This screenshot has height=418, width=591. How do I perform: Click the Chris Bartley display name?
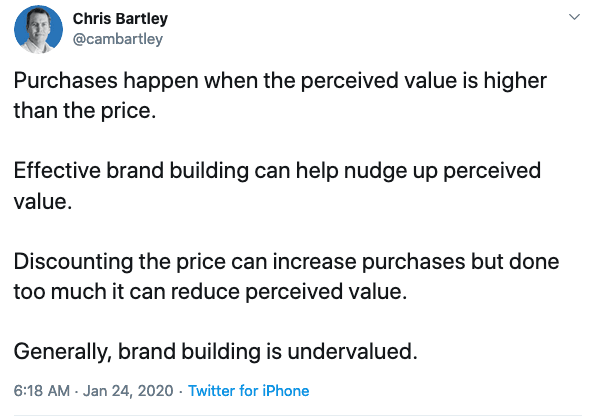[120, 18]
